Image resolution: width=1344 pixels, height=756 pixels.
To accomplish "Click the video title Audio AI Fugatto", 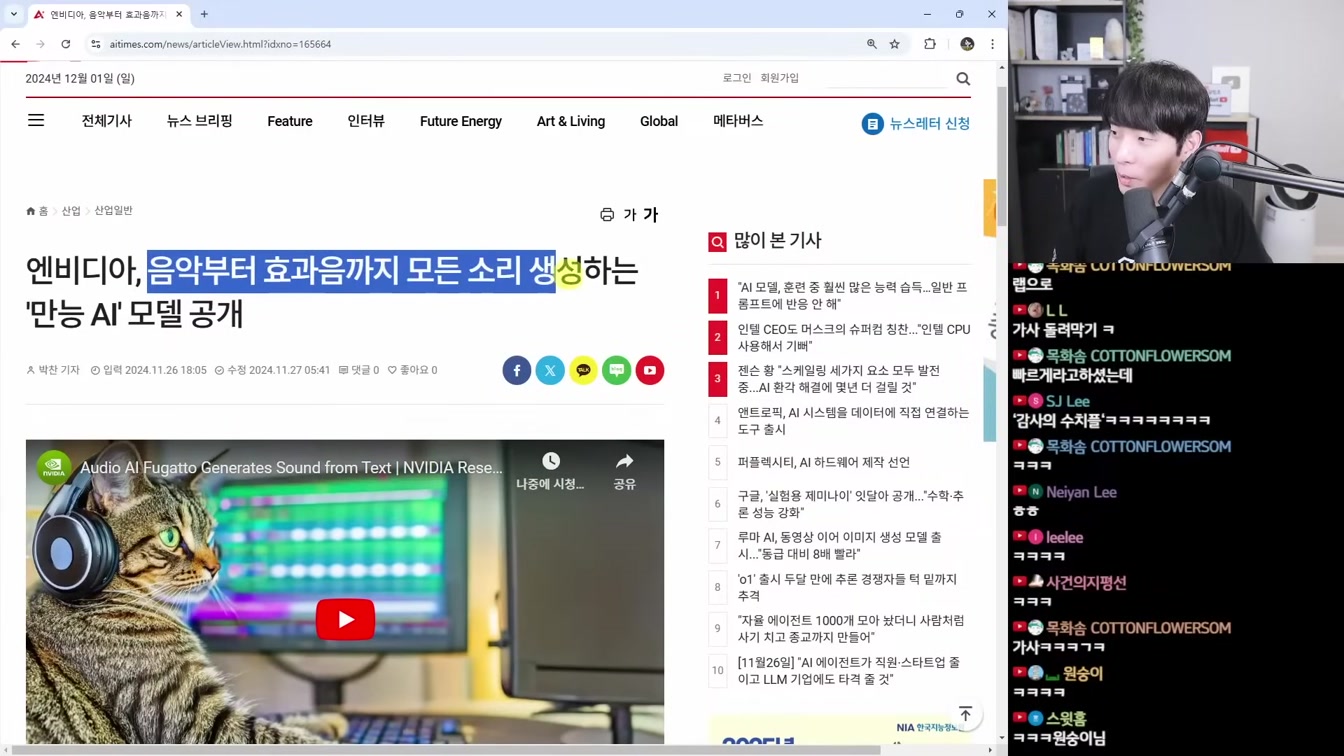I will tap(291, 468).
